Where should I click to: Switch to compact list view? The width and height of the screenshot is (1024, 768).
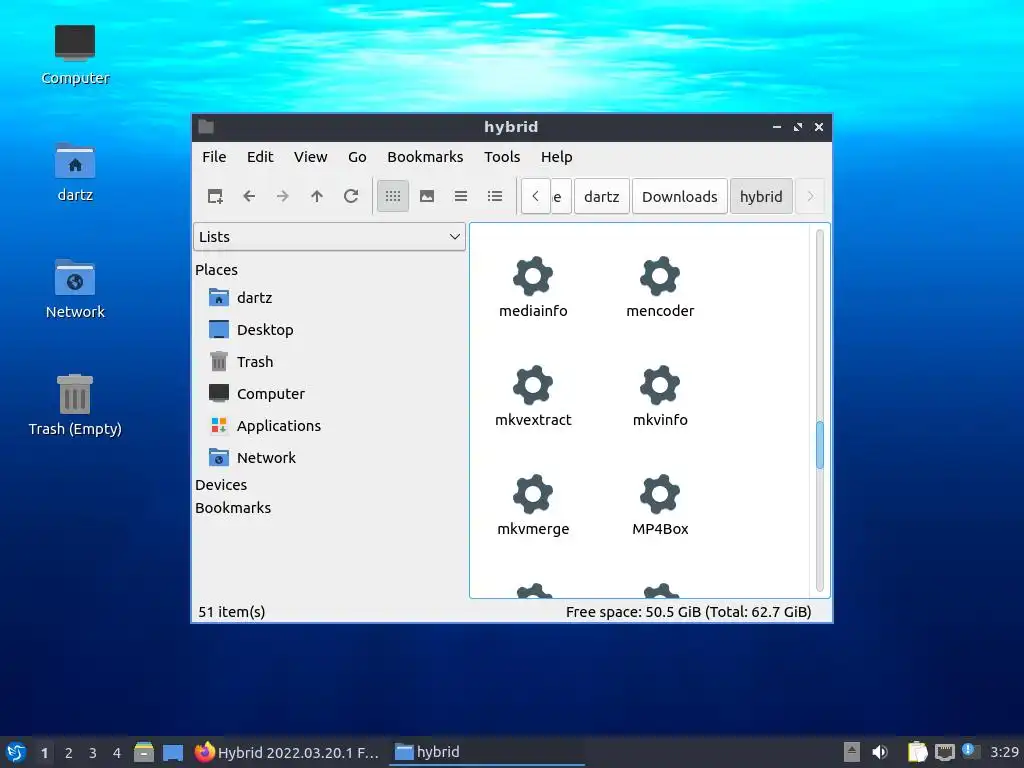click(461, 196)
